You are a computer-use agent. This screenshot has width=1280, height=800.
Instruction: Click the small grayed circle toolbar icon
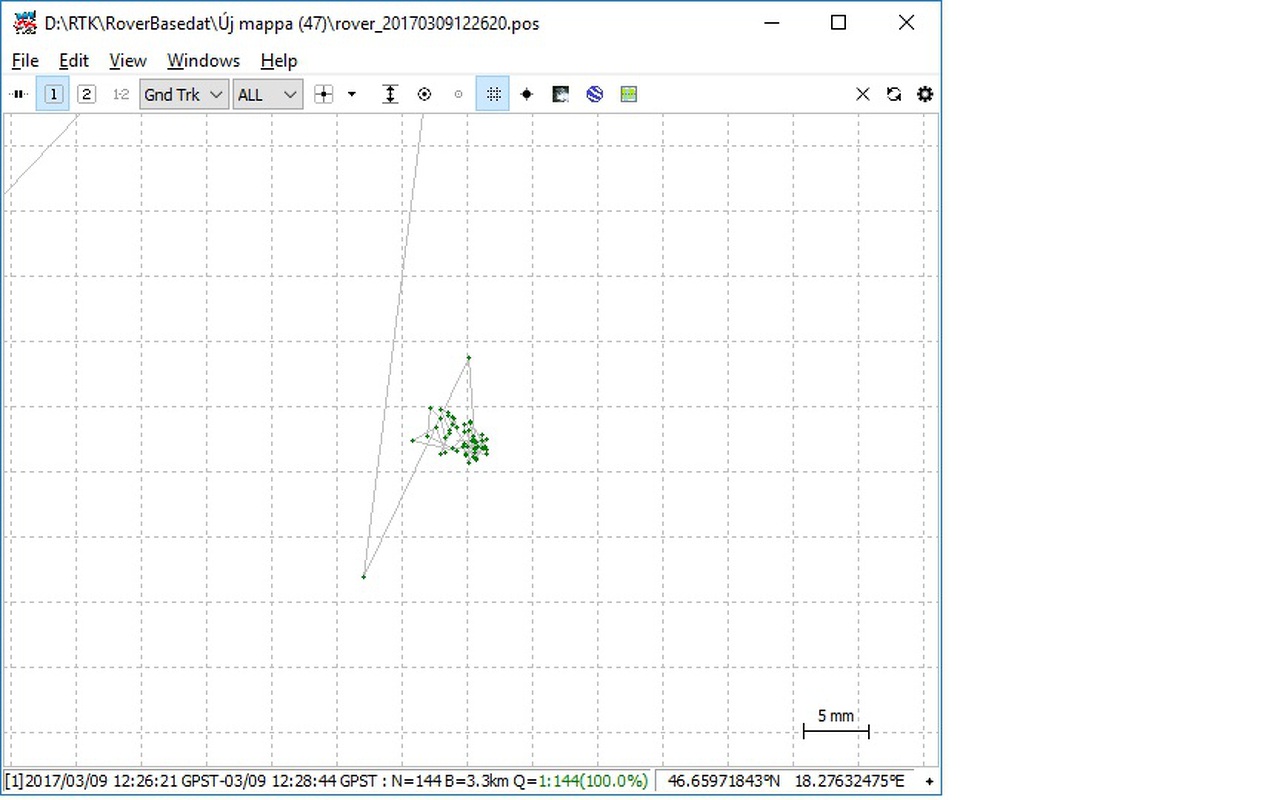(x=459, y=94)
